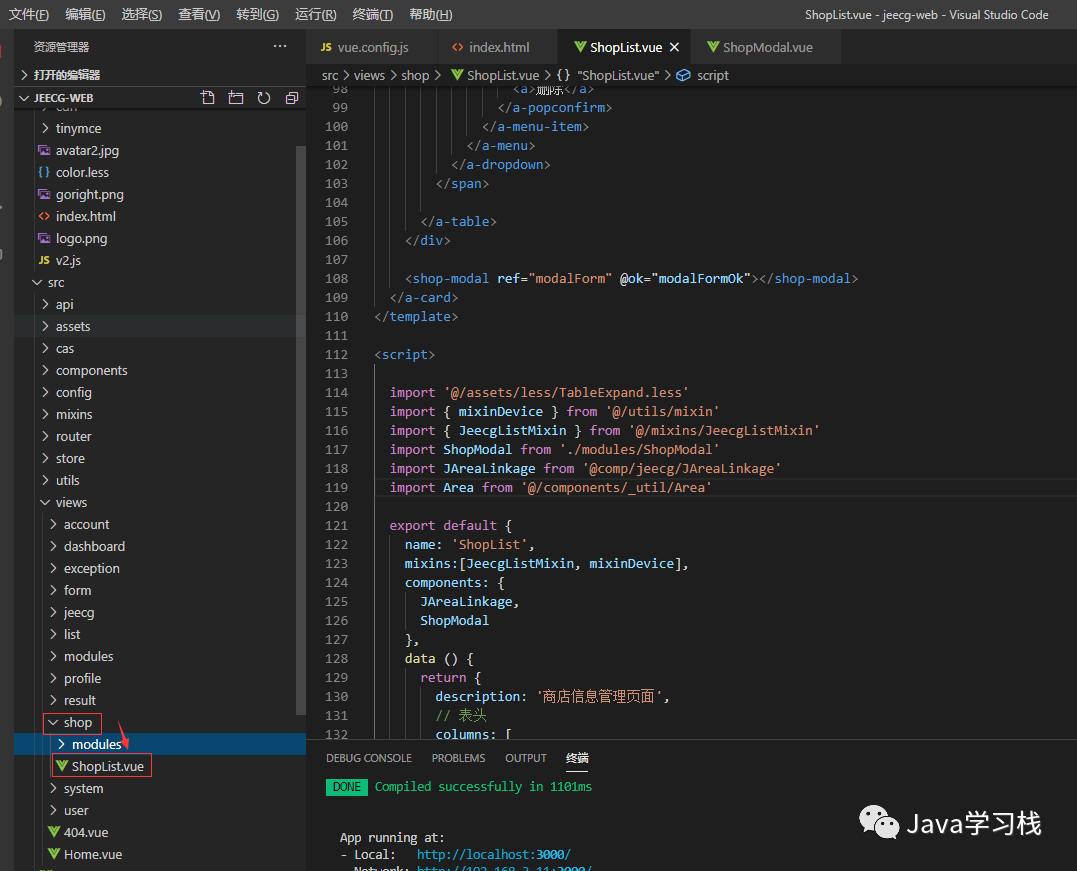Switch to the 终端 panel tab
Image resolution: width=1077 pixels, height=871 pixels.
577,758
